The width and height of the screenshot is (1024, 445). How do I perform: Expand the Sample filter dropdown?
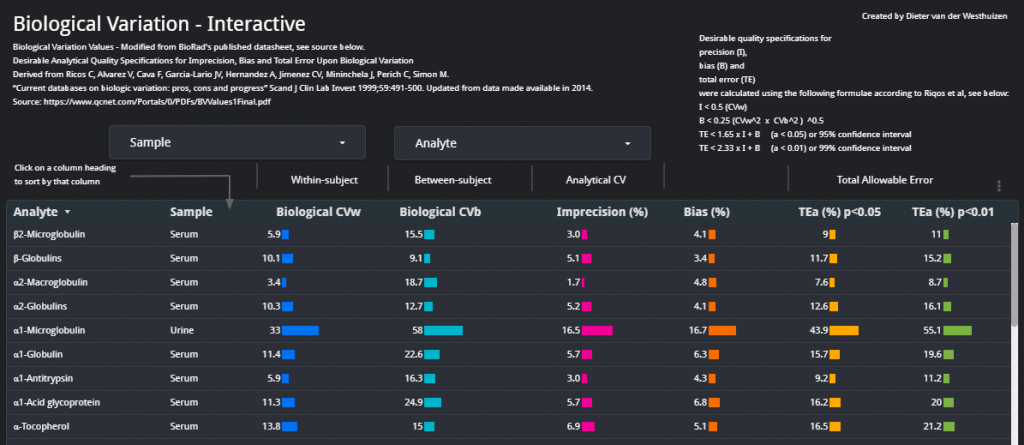(236, 143)
